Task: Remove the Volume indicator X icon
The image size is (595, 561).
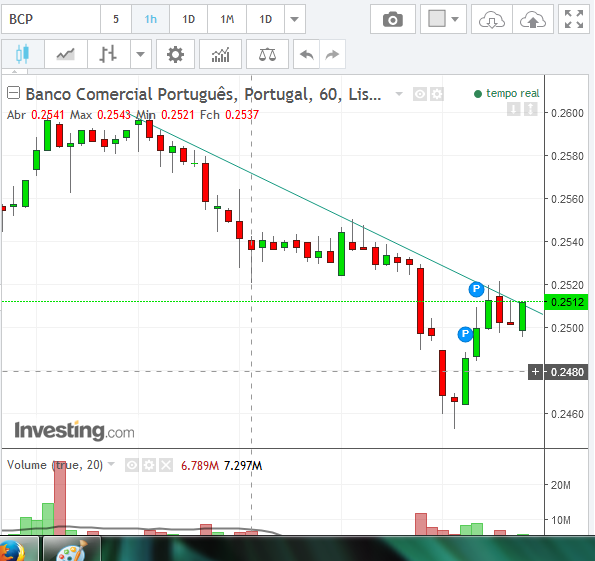Action: pyautogui.click(x=166, y=465)
